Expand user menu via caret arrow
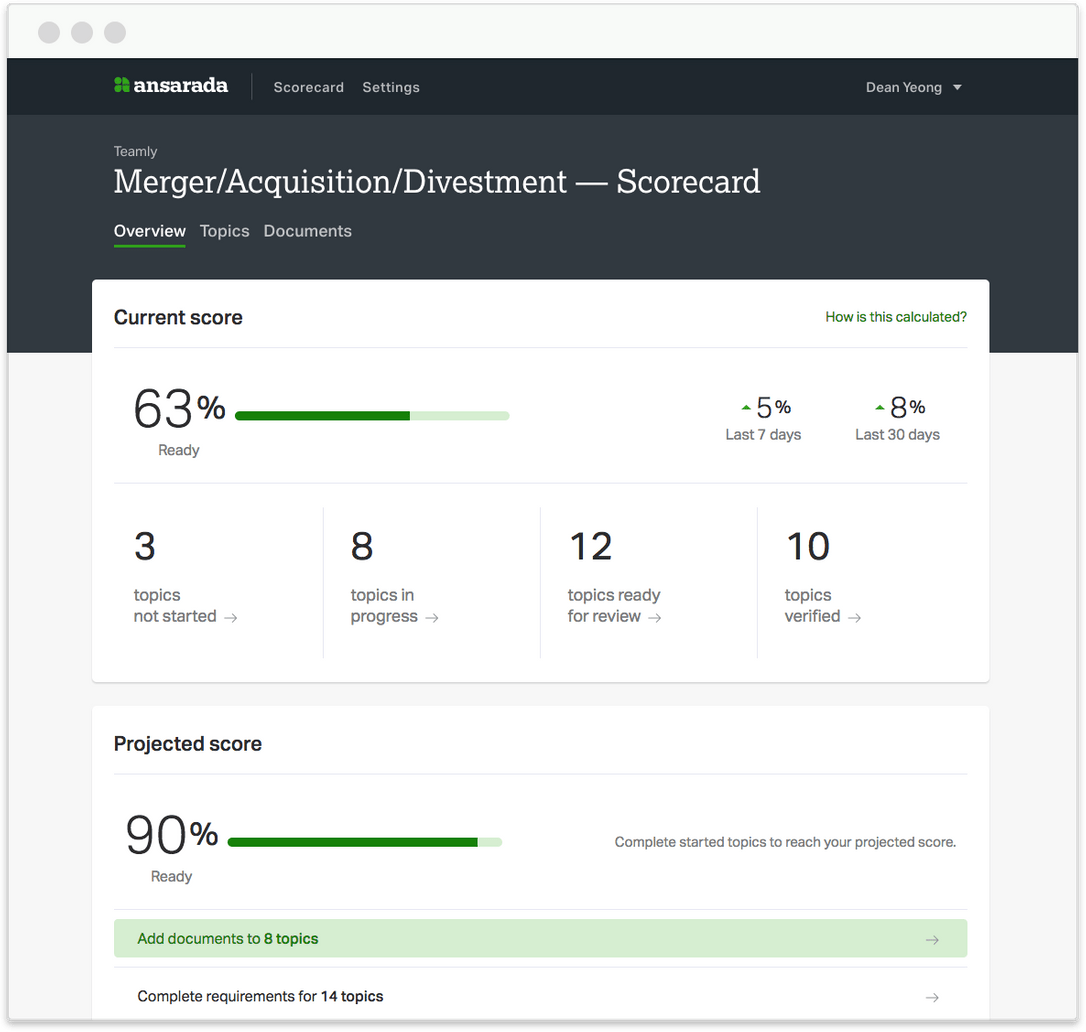The height and width of the screenshot is (1032, 1086). (957, 87)
